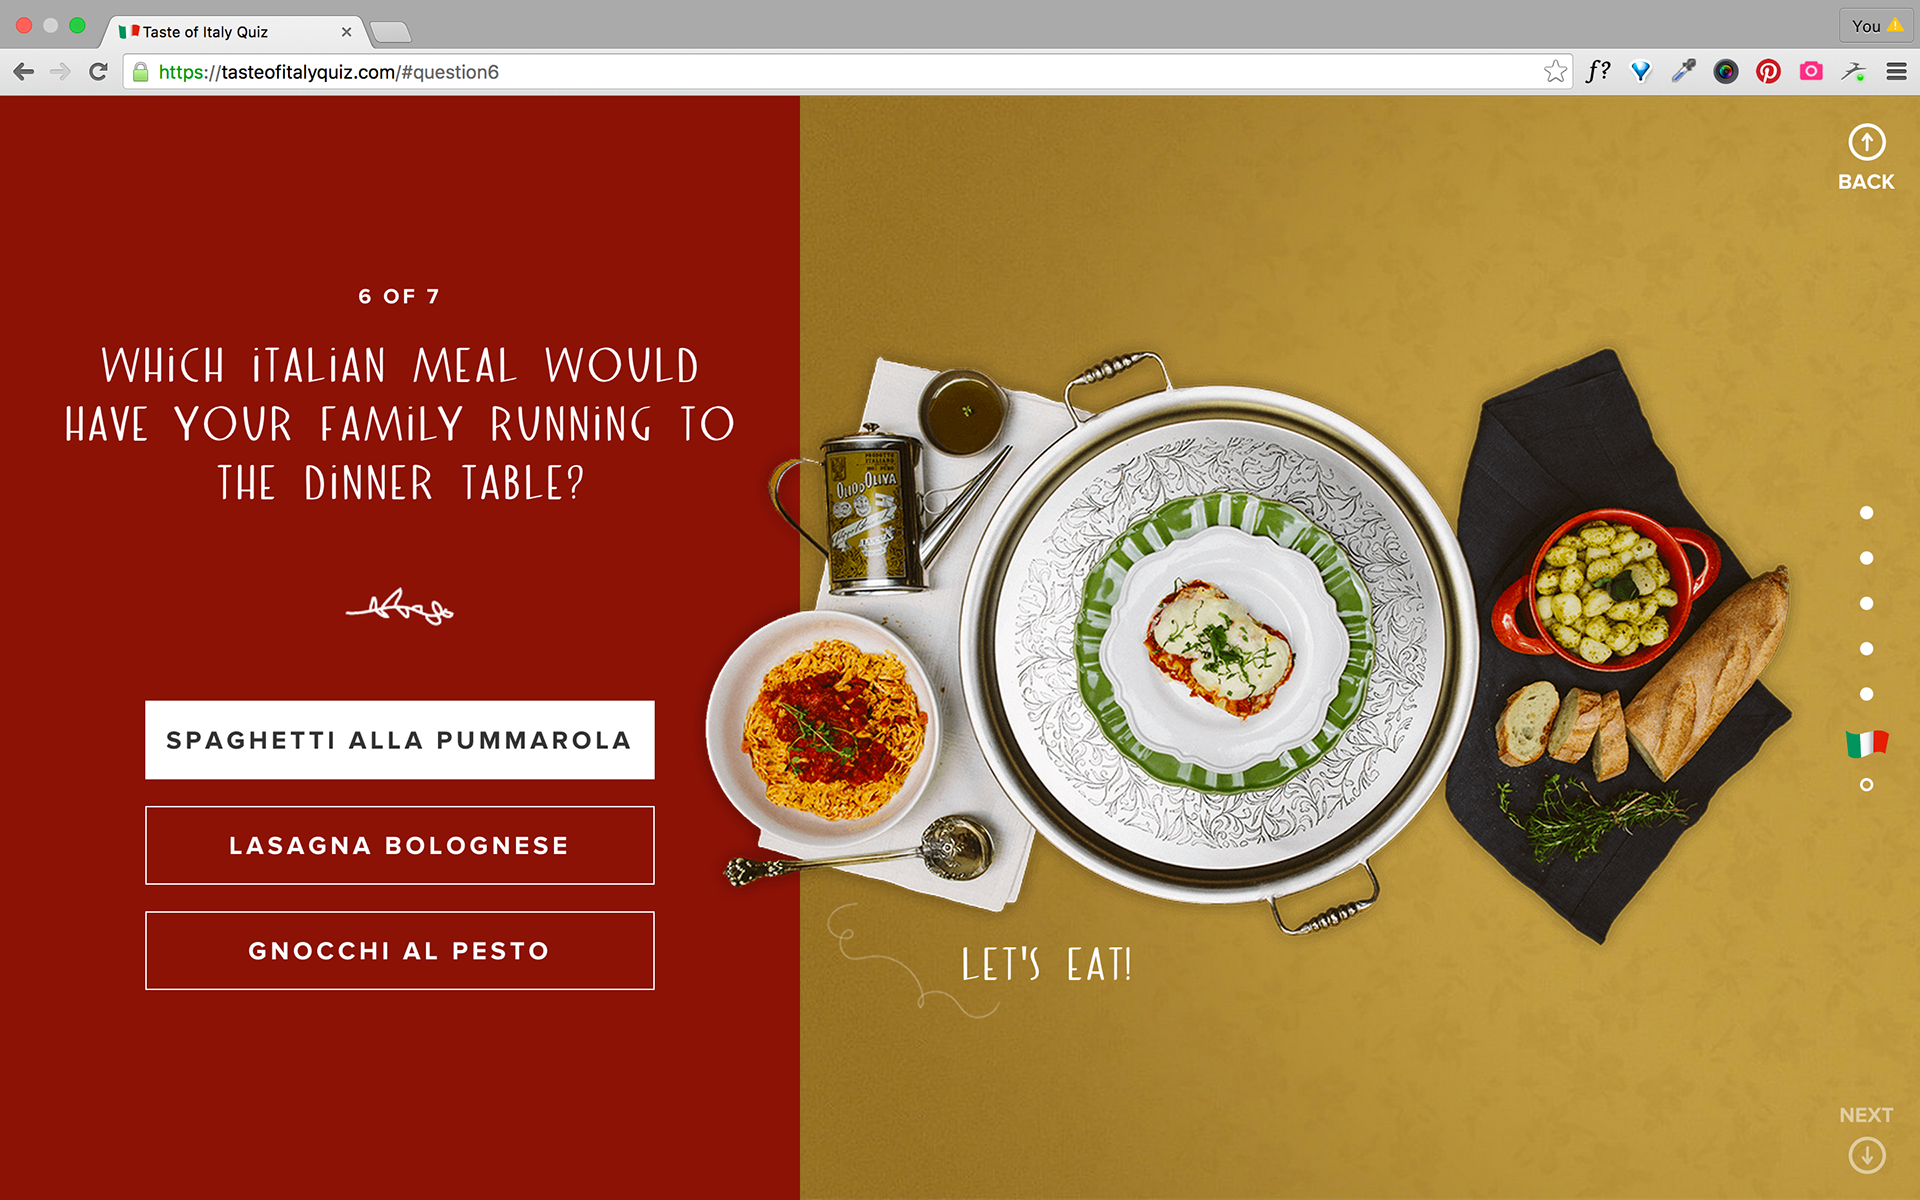This screenshot has height=1200, width=1920.
Task: Click the NEXT down-arrow circle icon
Action: 1866,1156
